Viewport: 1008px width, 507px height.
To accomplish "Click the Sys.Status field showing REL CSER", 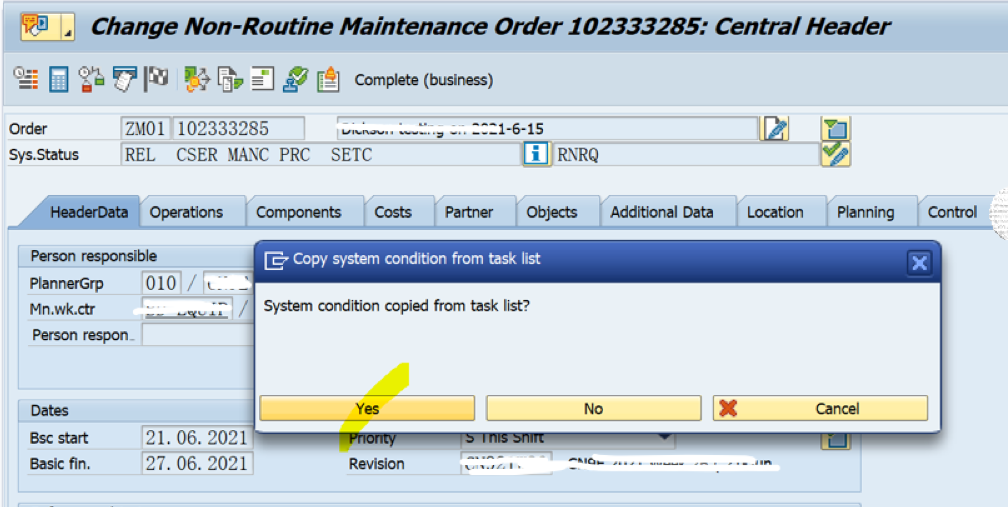I will [x=320, y=155].
